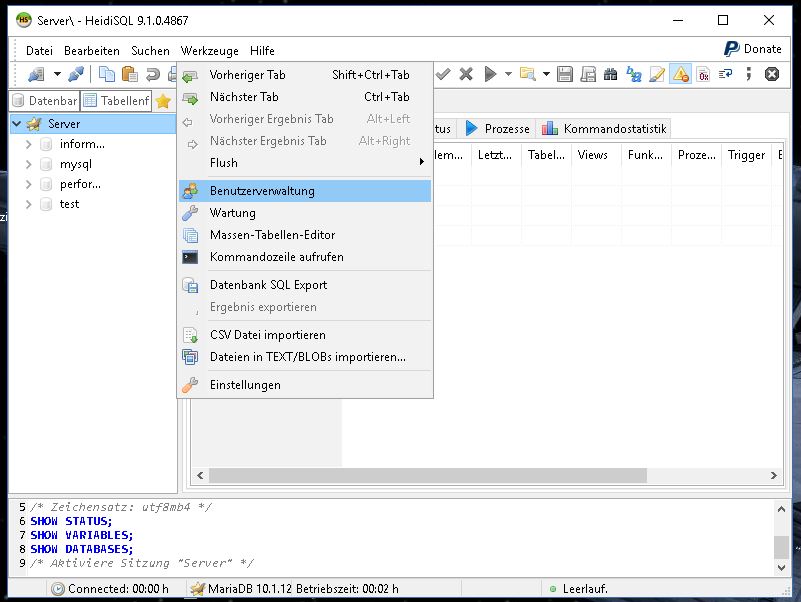Viewport: 801px width, 602px height.
Task: Switch to the Kommandostatistik tab
Action: (604, 129)
